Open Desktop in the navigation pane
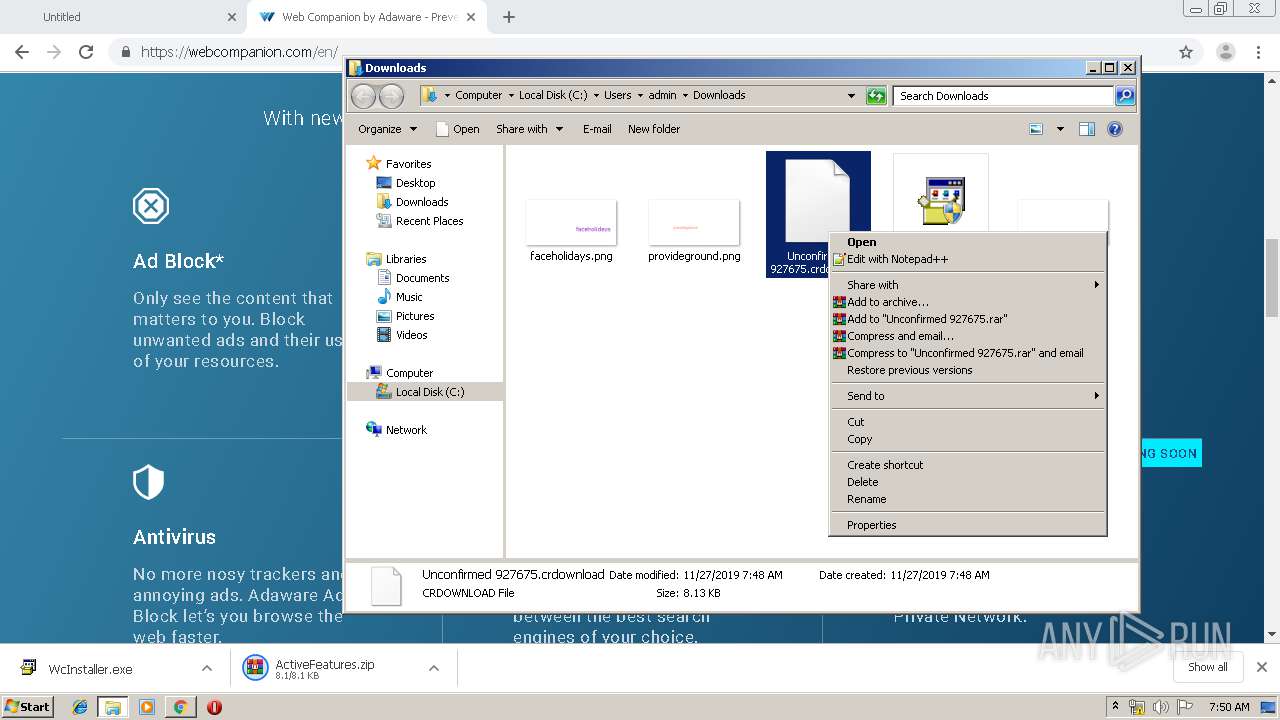1280x720 pixels. click(x=406, y=183)
